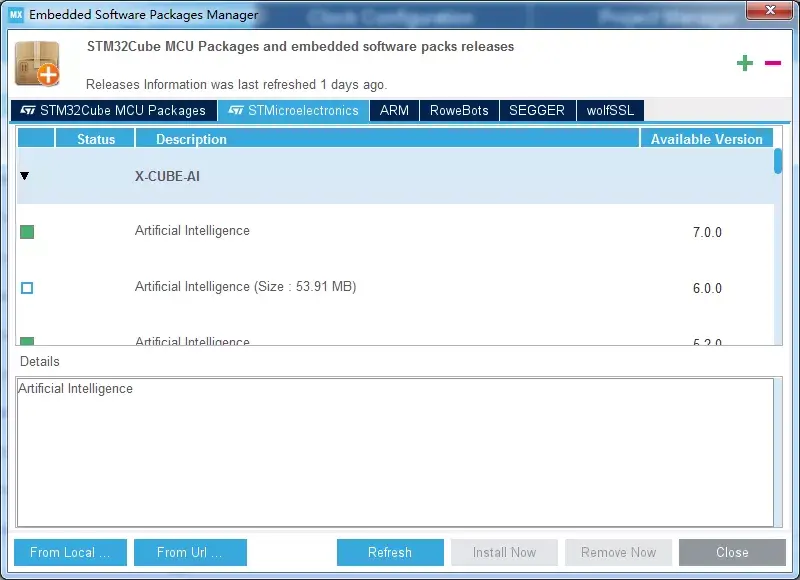Click the red minus icon to remove packages
This screenshot has width=800, height=580.
tap(771, 62)
